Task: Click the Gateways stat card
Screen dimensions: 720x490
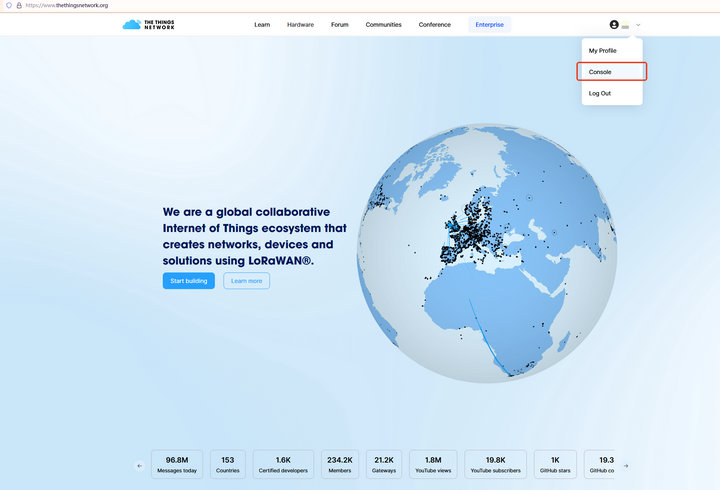Action: click(384, 464)
